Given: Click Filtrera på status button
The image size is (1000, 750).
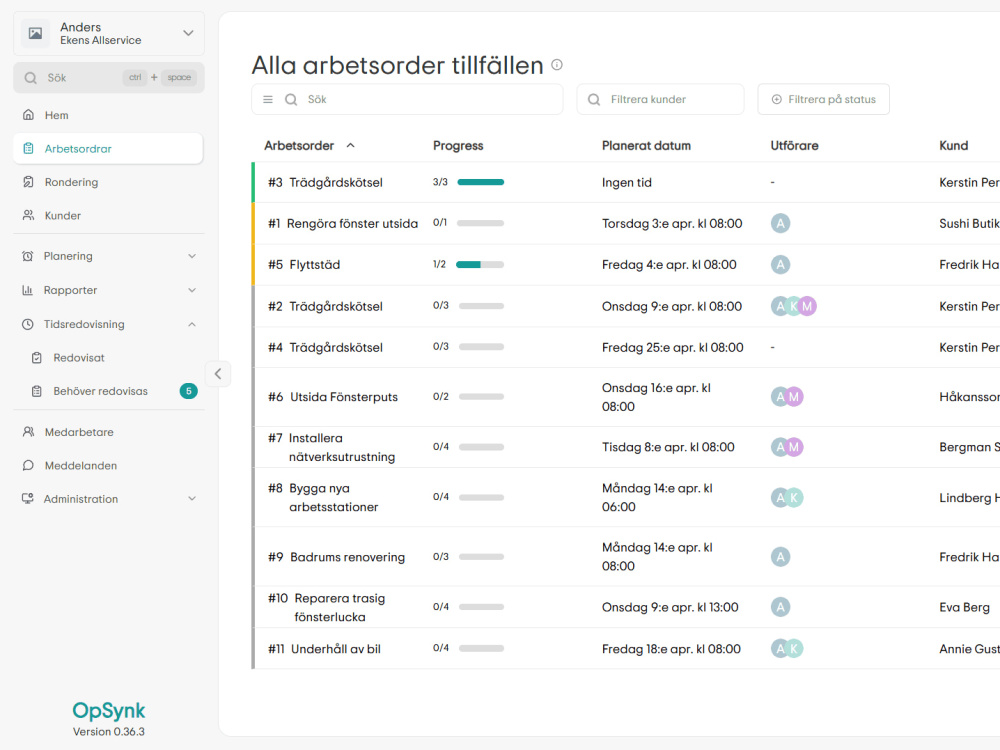Looking at the screenshot, I should coord(823,99).
